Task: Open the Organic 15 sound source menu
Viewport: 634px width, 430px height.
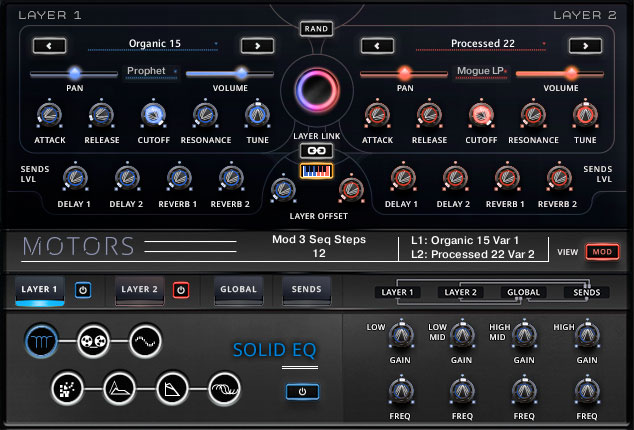Action: tap(152, 44)
